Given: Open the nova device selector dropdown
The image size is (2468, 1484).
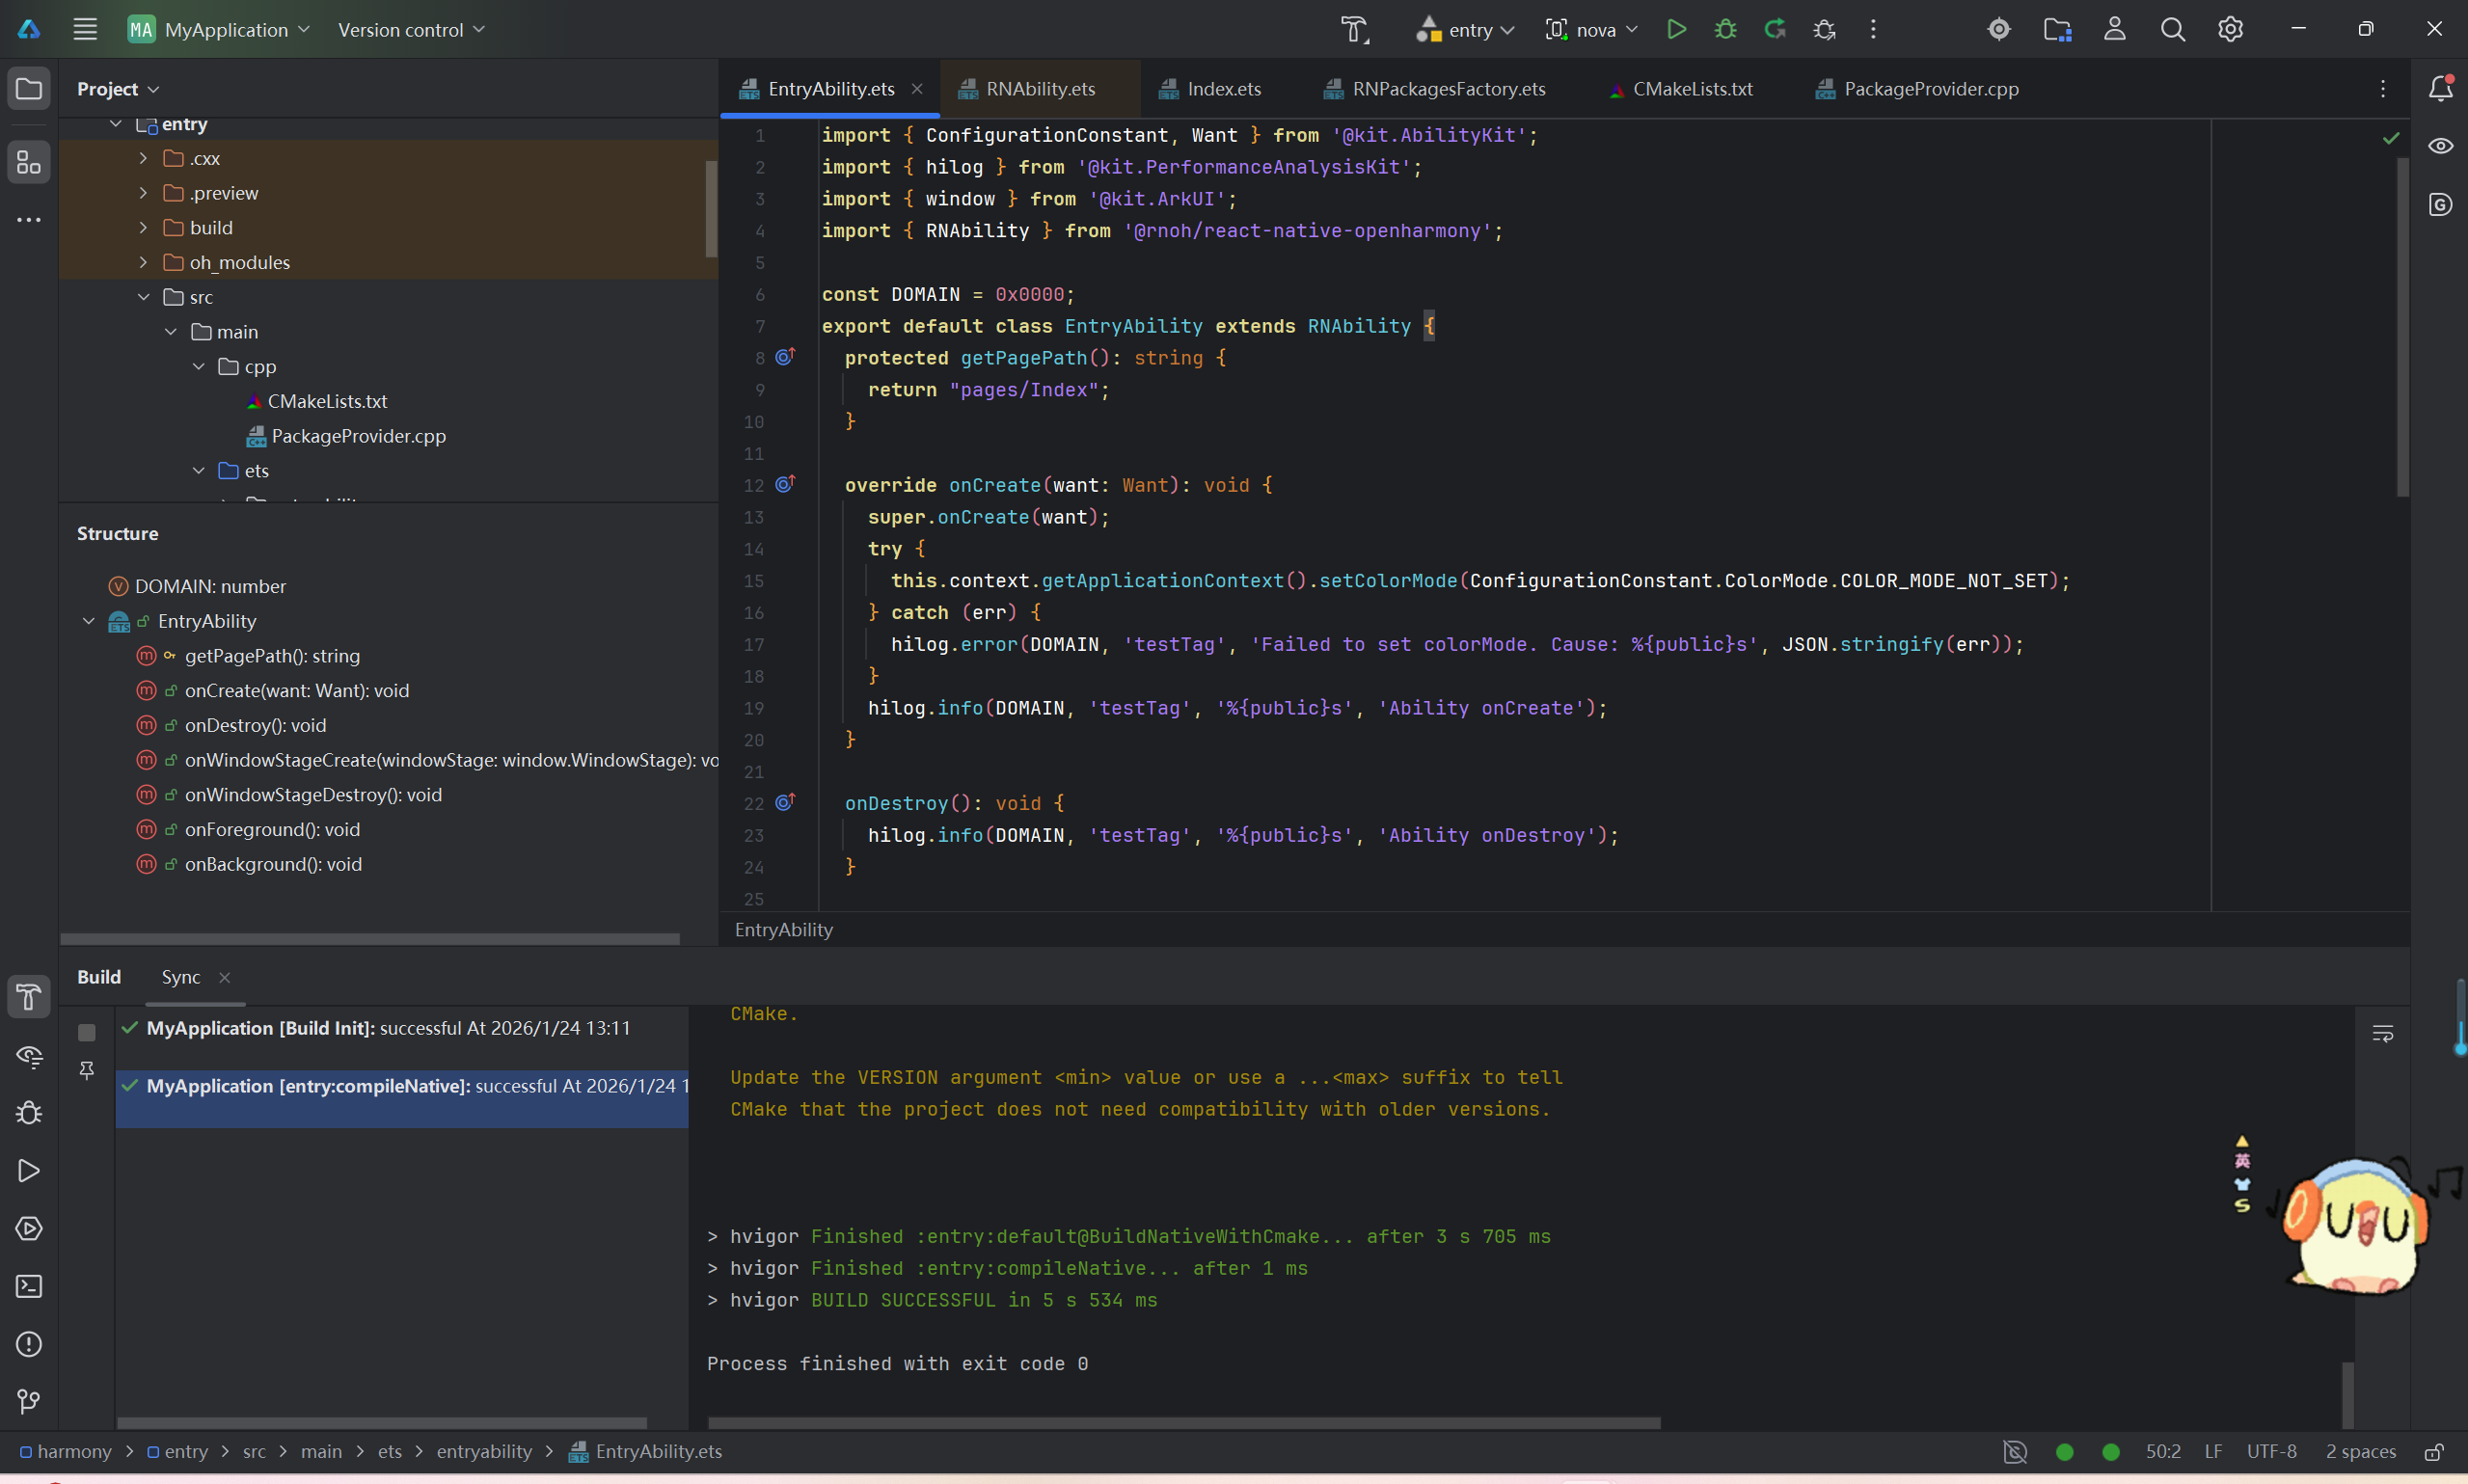Looking at the screenshot, I should click(x=1592, y=30).
